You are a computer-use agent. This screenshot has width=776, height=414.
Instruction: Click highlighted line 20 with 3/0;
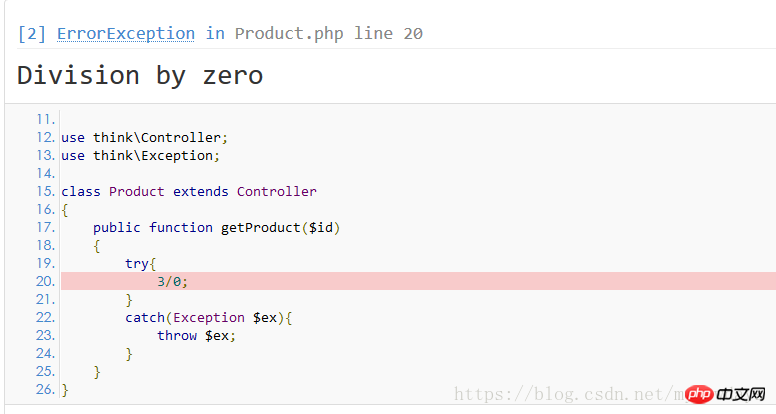pyautogui.click(x=418, y=281)
